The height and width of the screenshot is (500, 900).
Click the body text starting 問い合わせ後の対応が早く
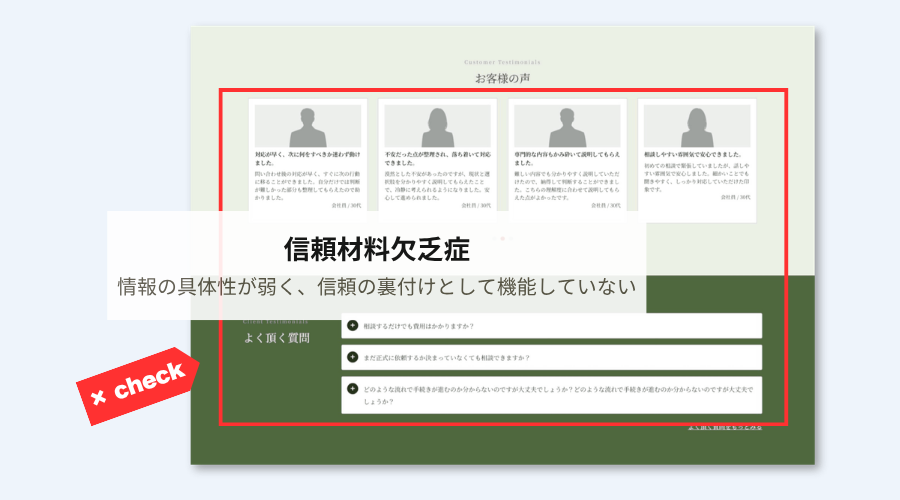point(308,185)
